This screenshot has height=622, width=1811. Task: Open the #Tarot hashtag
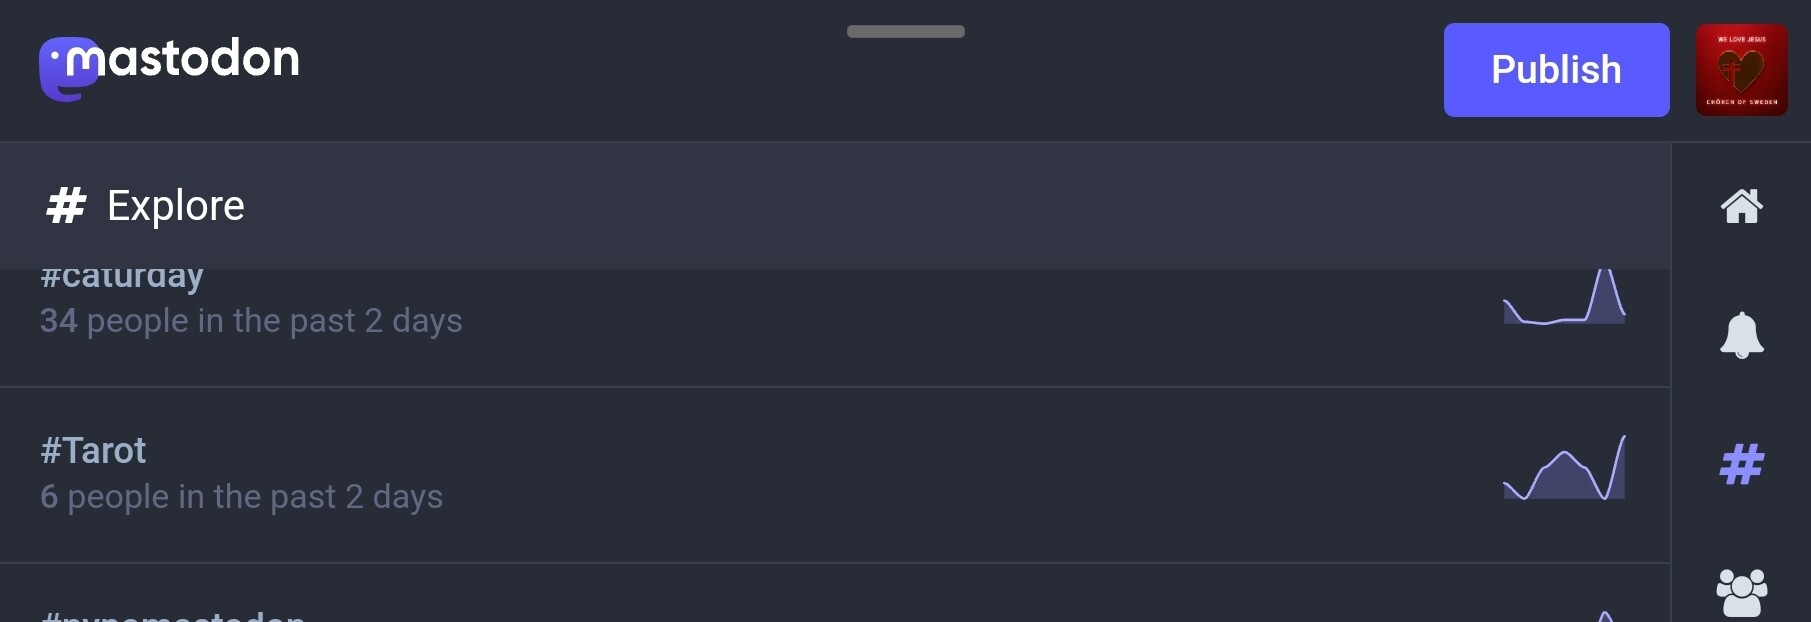93,451
